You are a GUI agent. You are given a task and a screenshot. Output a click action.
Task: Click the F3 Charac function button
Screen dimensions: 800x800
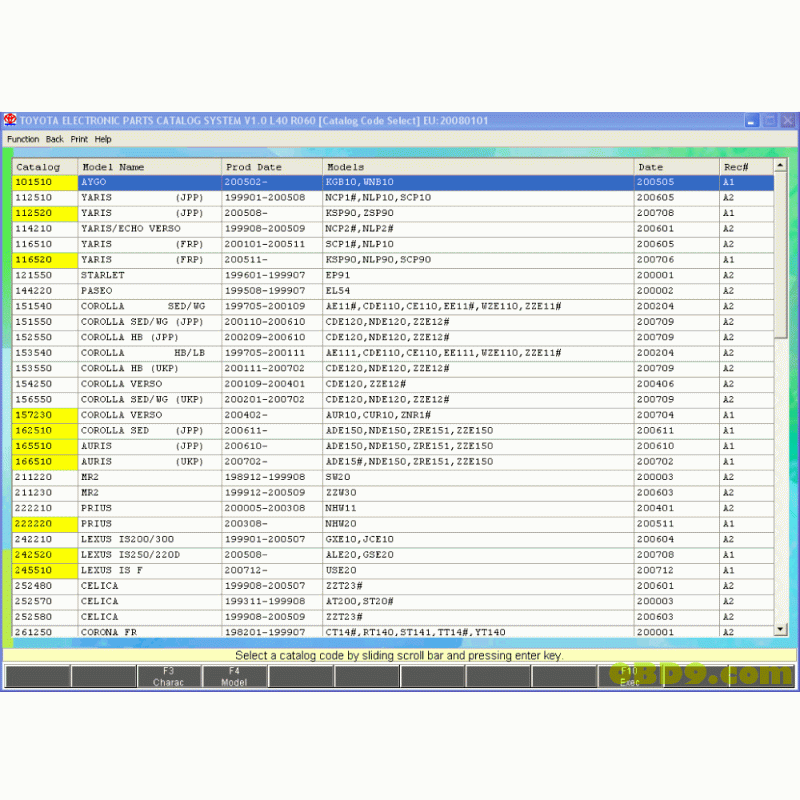pos(168,677)
